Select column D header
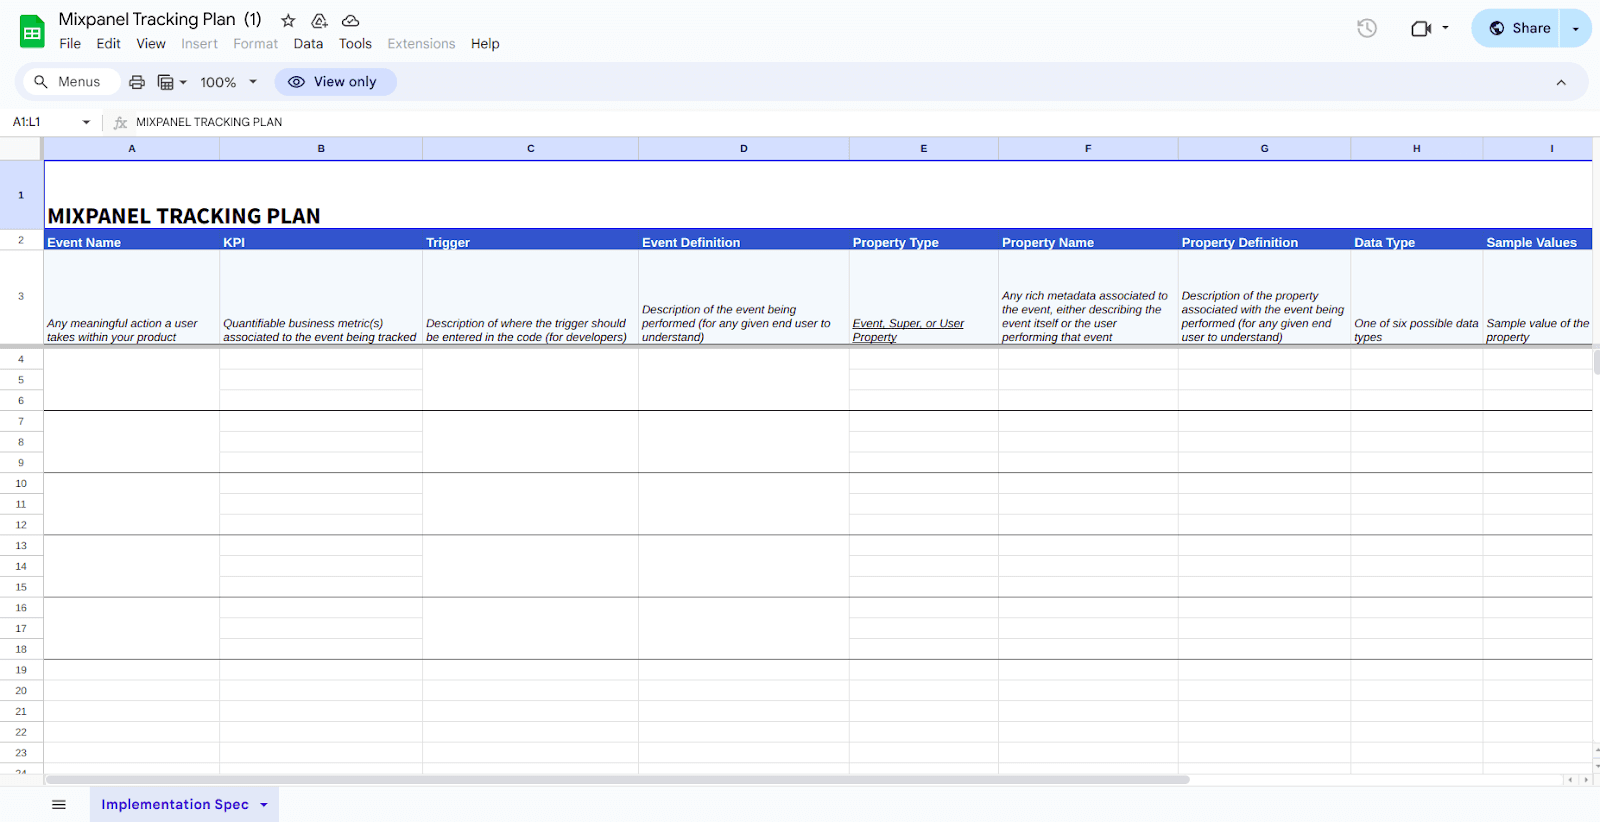This screenshot has width=1600, height=822. (x=744, y=148)
